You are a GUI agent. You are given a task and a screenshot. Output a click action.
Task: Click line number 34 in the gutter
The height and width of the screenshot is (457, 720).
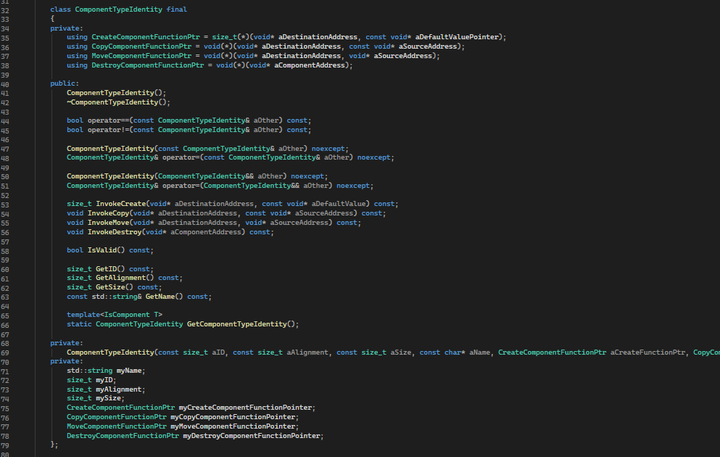pyautogui.click(x=5, y=28)
